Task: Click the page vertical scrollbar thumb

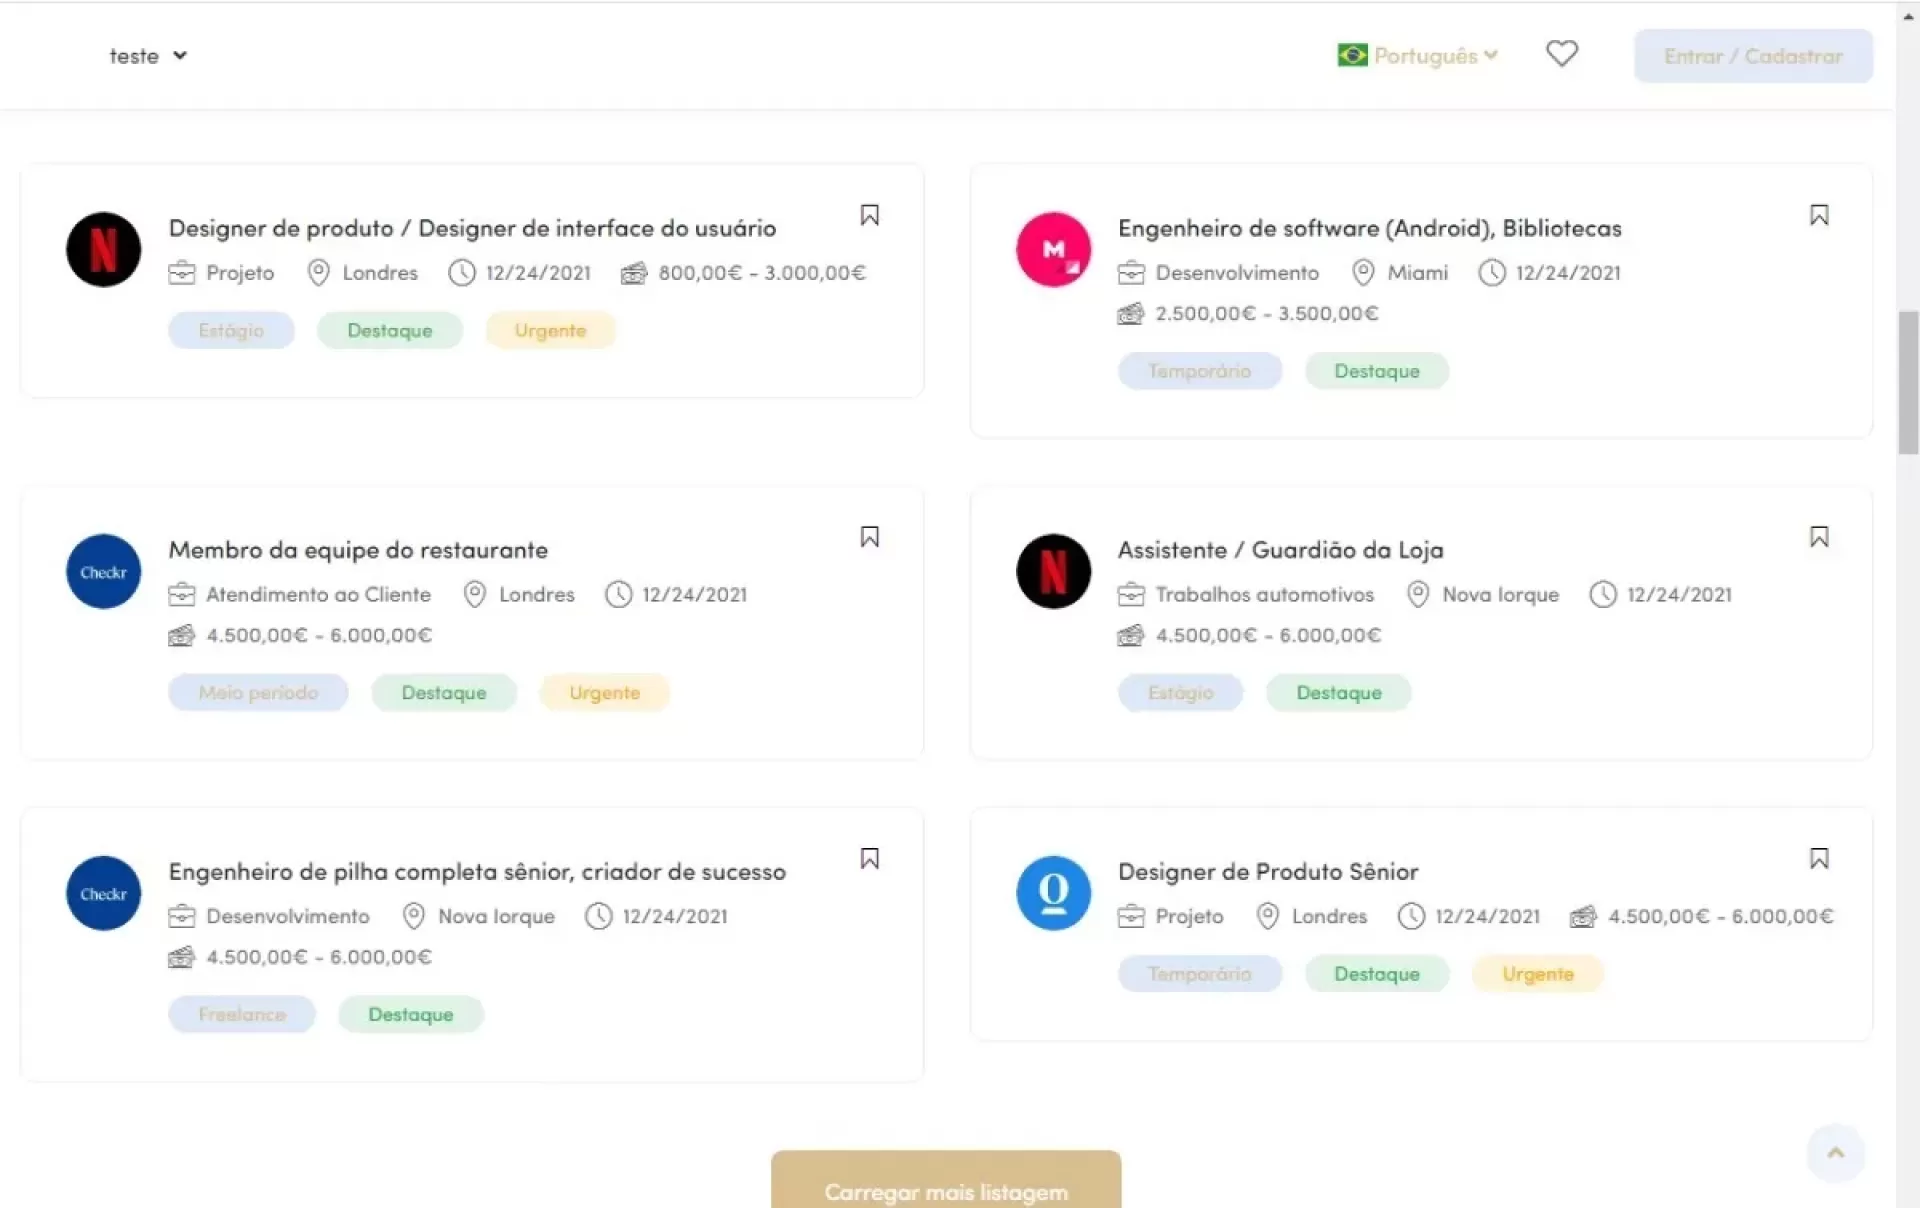Action: tap(1907, 382)
